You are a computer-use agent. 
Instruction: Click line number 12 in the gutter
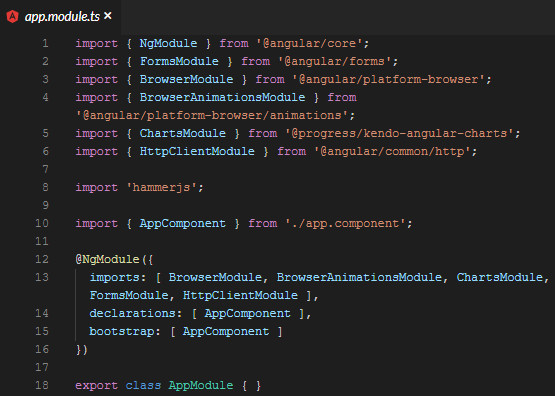[x=42, y=259]
